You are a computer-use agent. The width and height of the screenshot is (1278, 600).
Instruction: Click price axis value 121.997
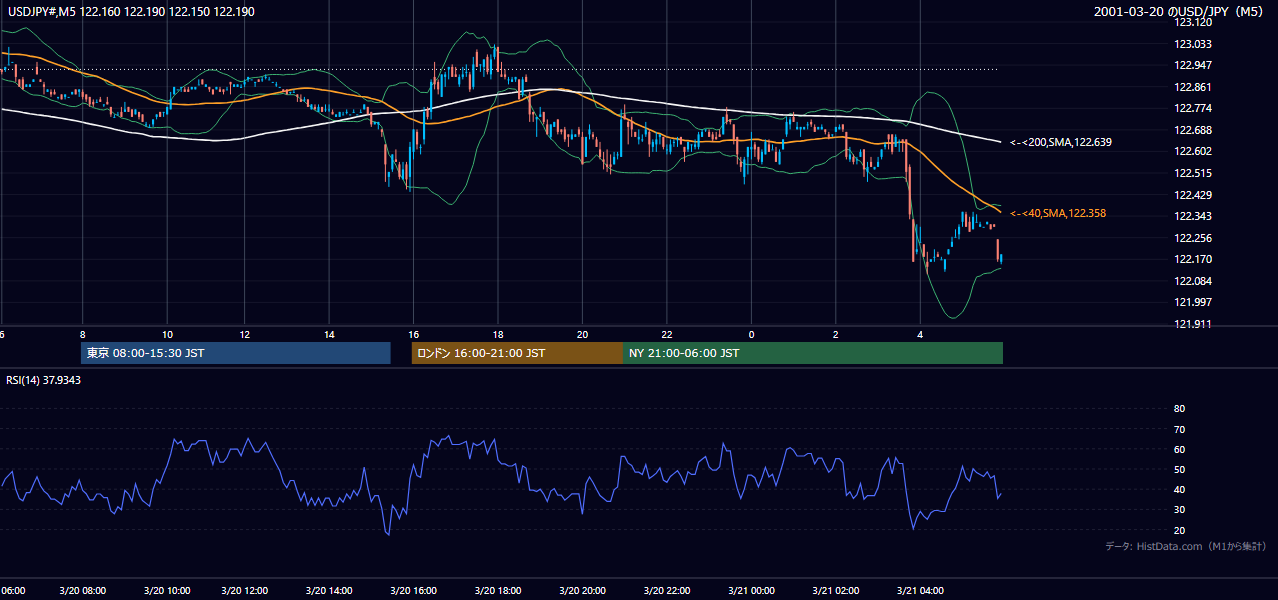tap(1192, 302)
